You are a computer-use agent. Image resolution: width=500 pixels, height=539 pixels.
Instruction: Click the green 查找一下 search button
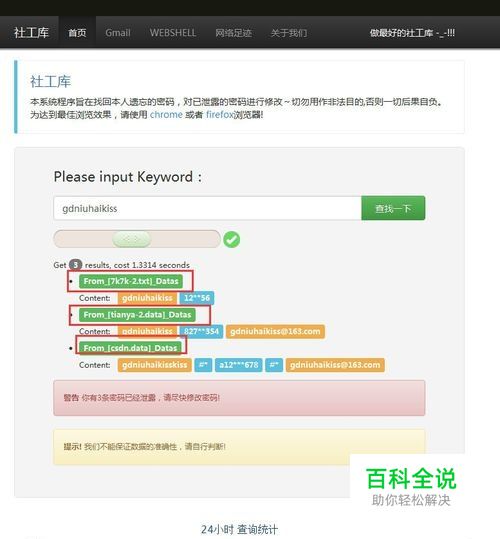click(x=393, y=208)
